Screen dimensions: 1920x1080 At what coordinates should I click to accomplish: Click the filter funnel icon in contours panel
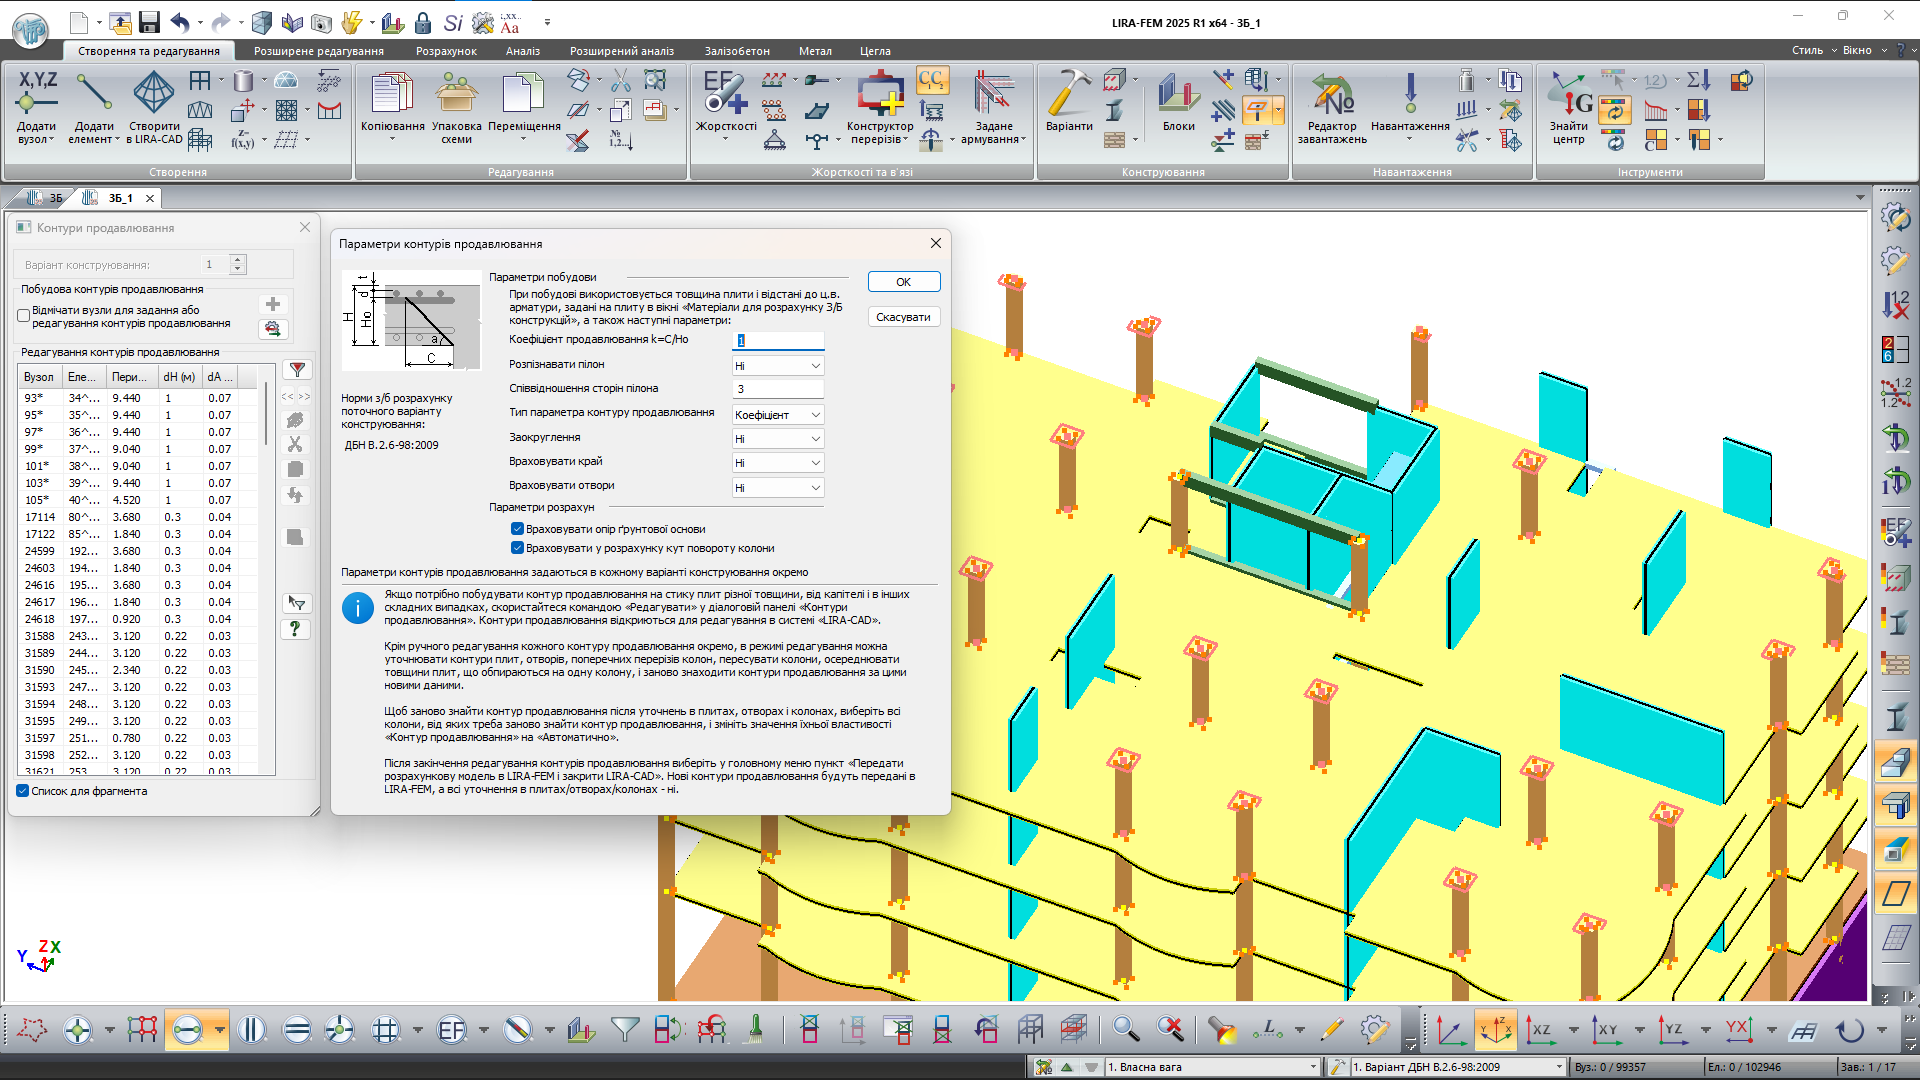tap(297, 370)
